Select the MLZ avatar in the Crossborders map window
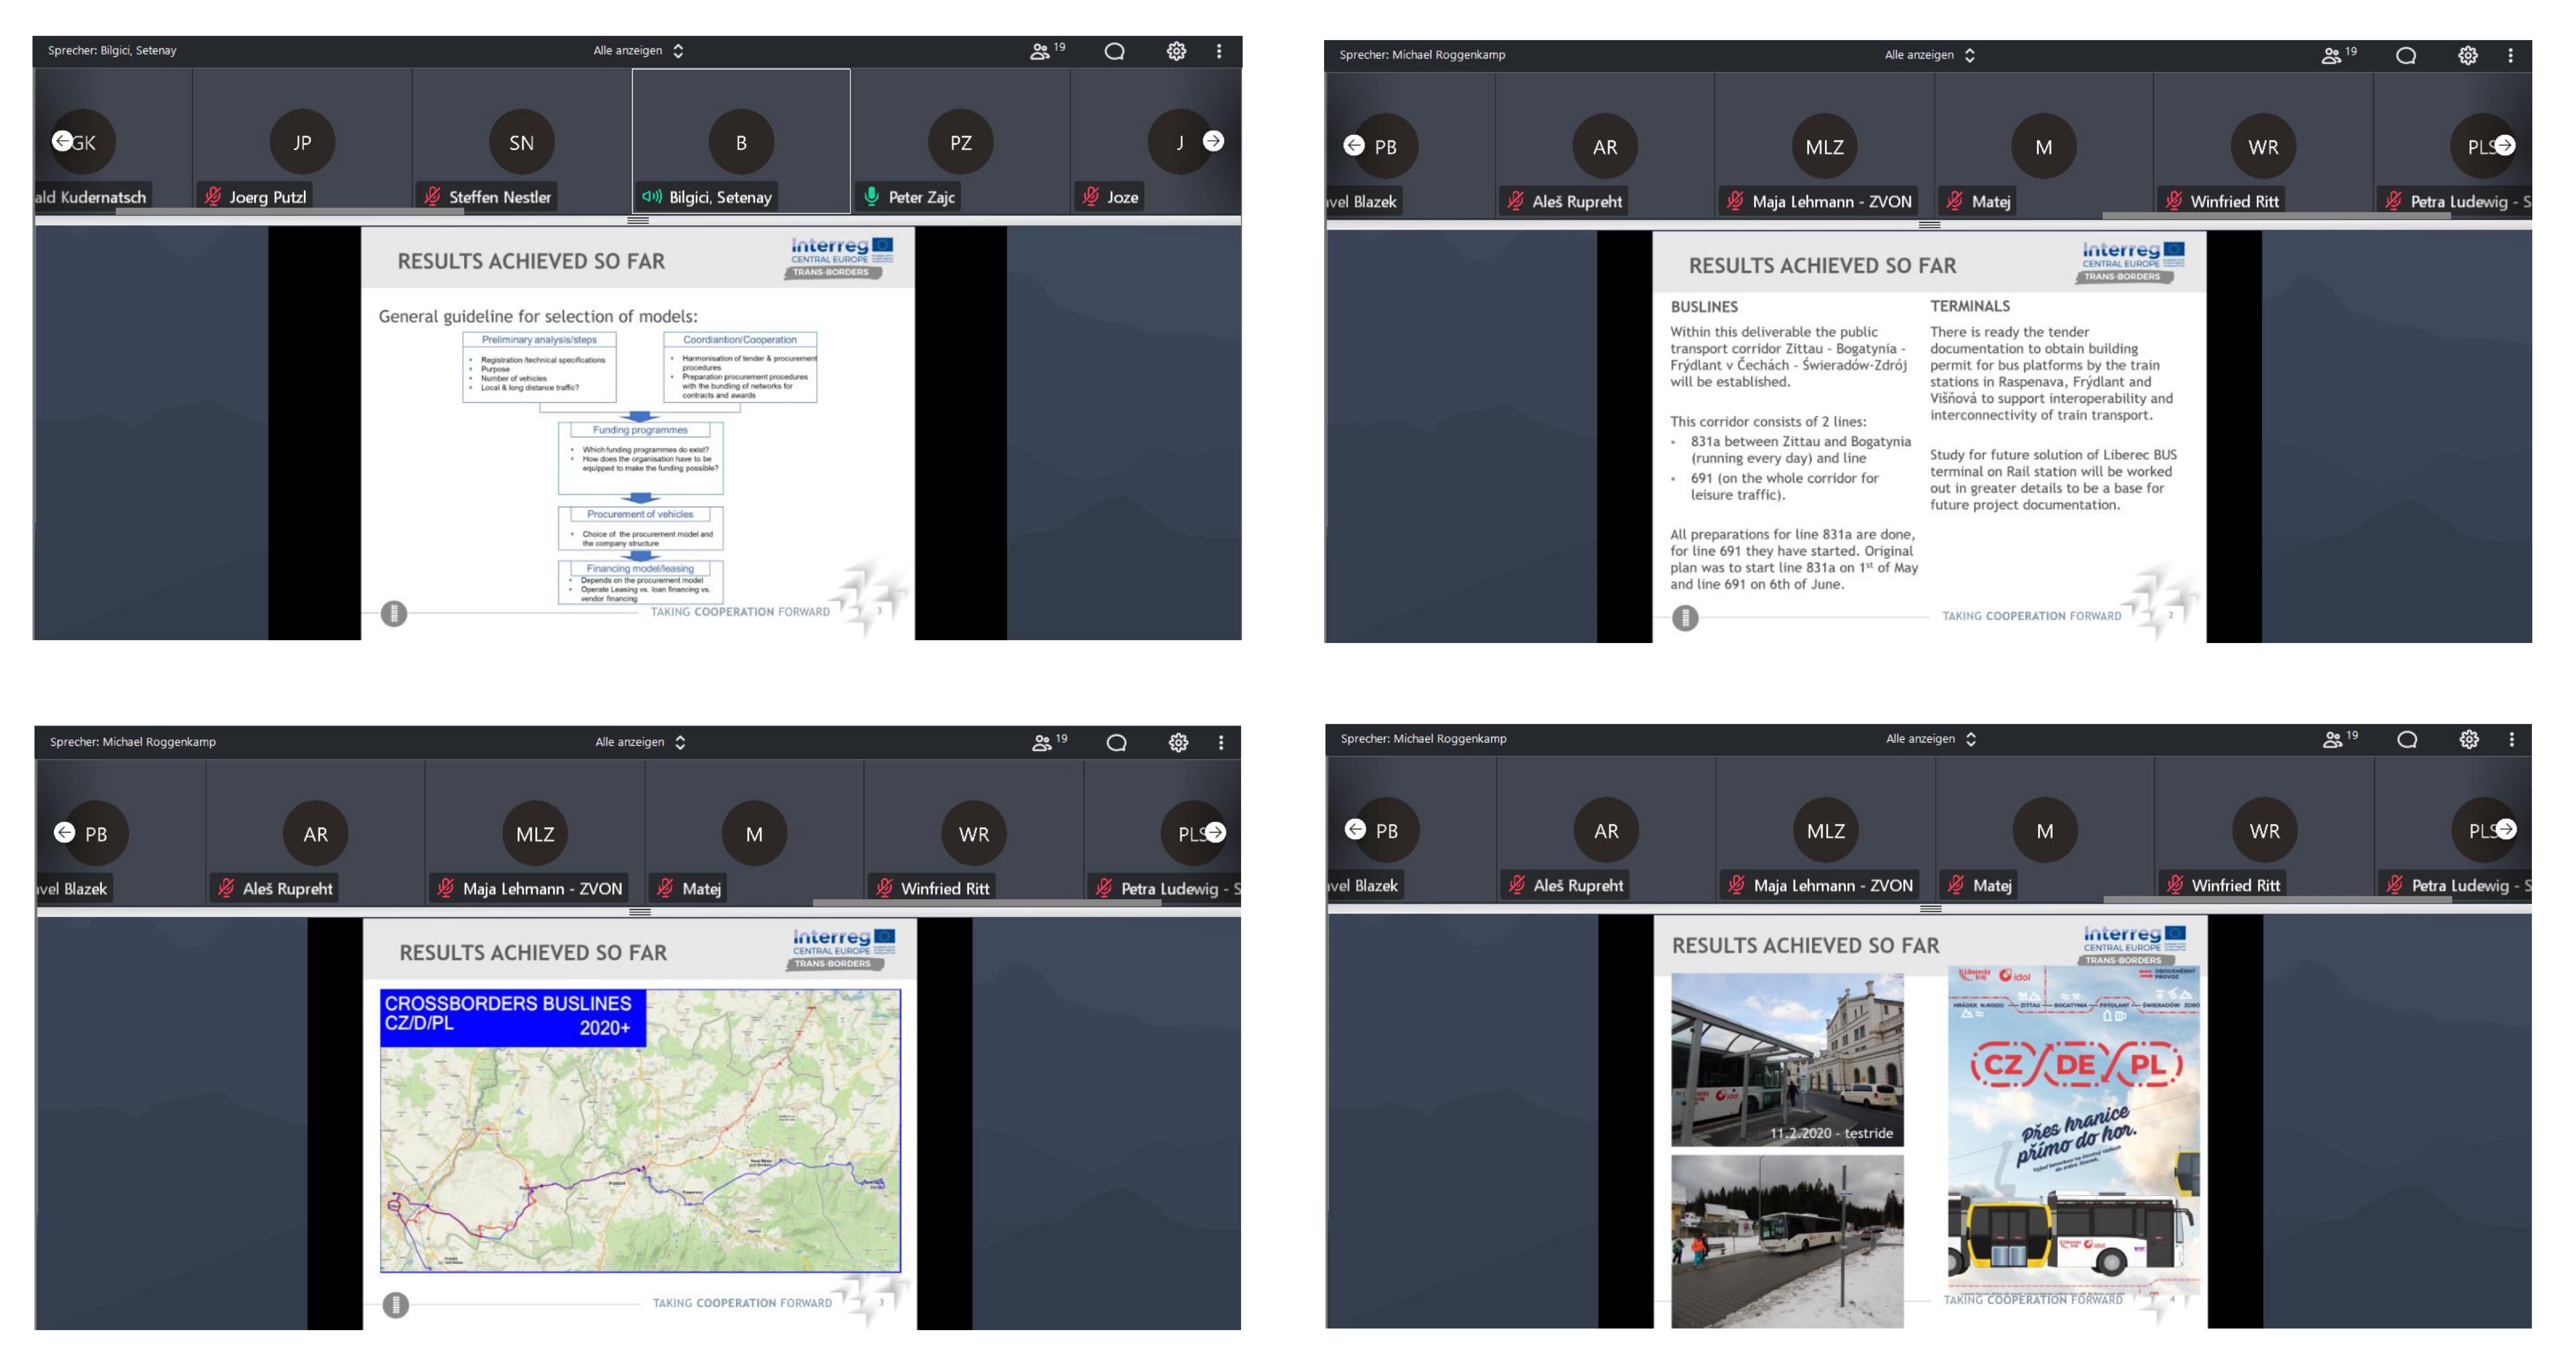The width and height of the screenshot is (2576, 1363). tap(534, 834)
